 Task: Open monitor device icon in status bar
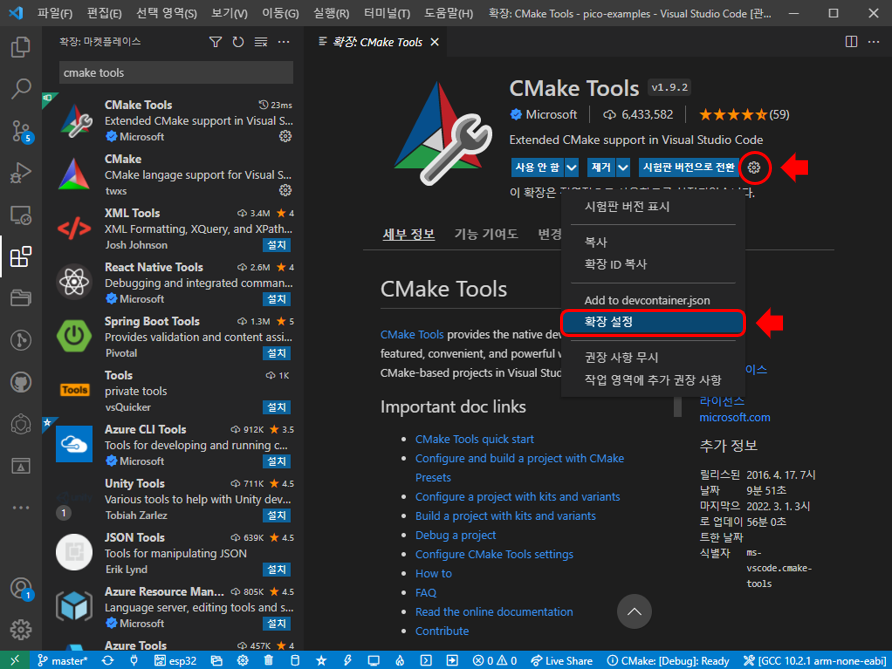point(374,660)
